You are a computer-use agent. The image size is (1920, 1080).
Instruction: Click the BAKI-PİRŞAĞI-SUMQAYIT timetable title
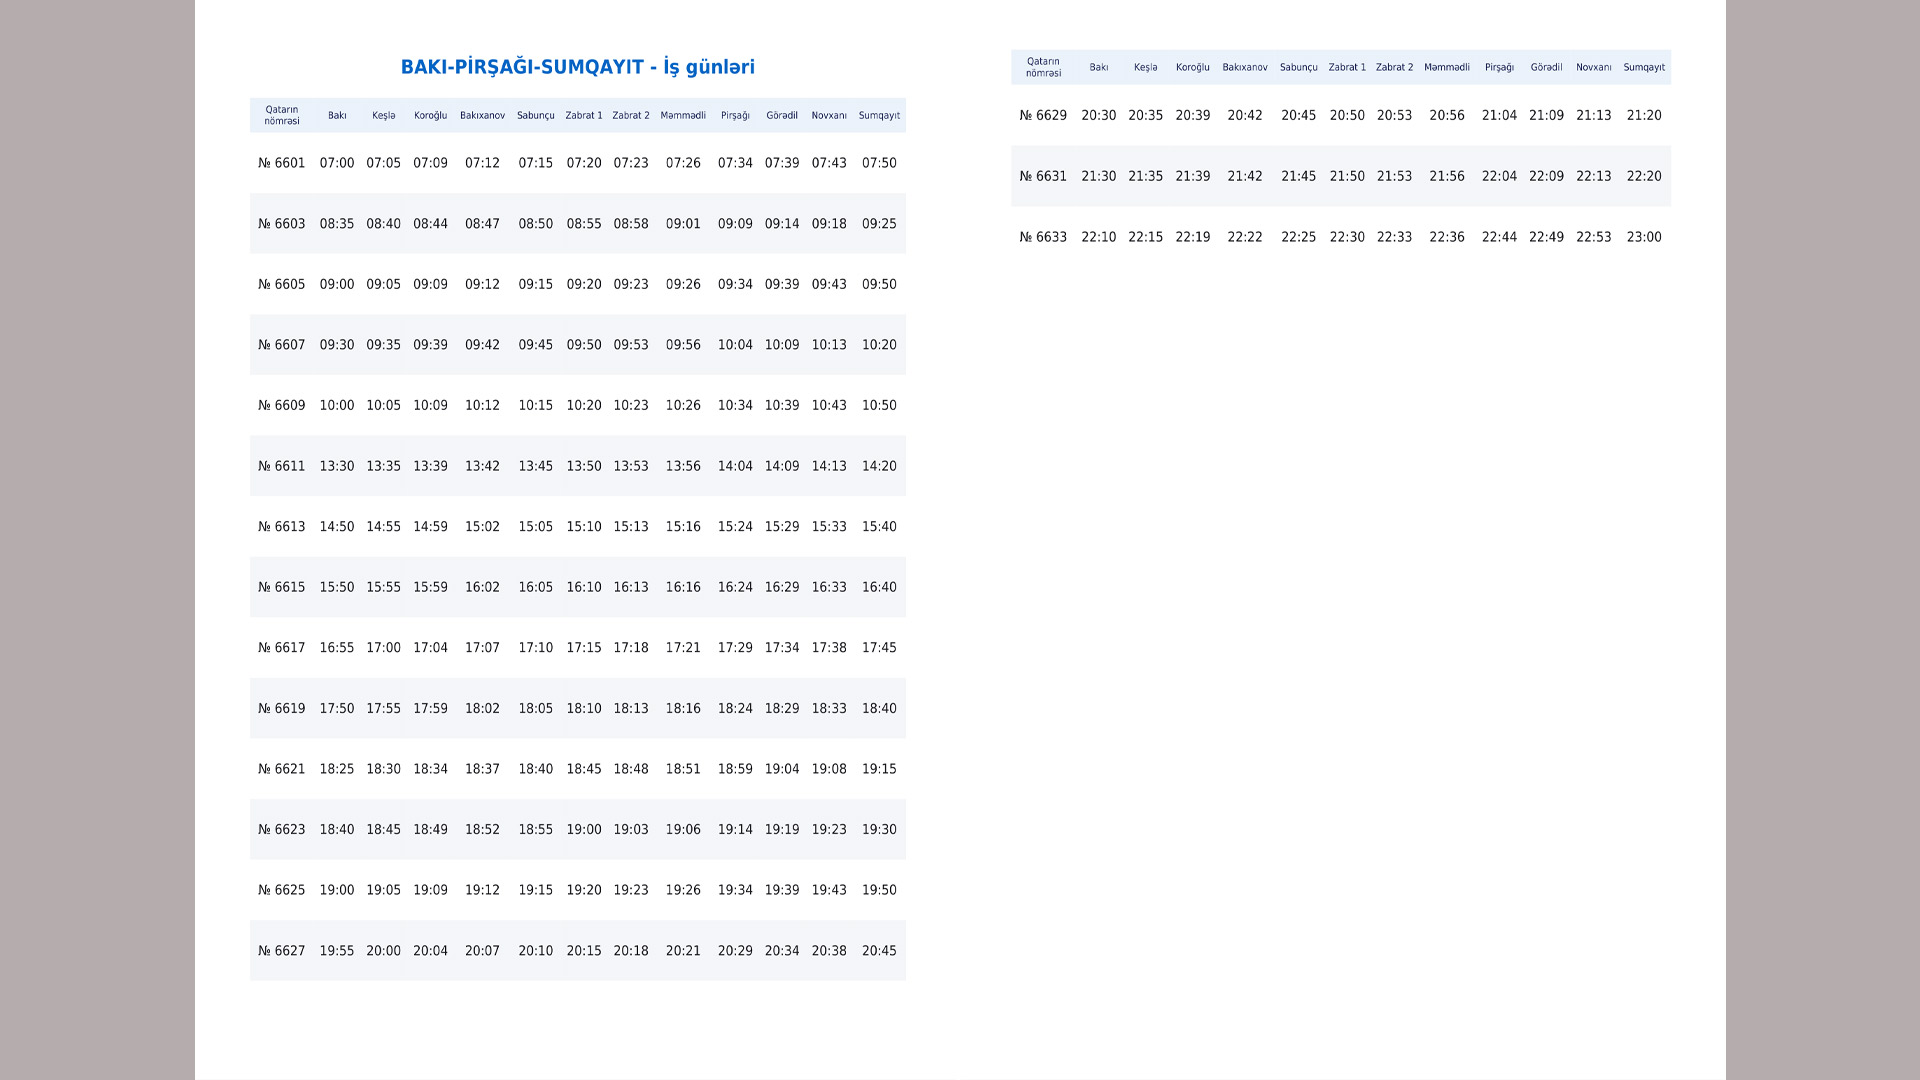pos(578,67)
